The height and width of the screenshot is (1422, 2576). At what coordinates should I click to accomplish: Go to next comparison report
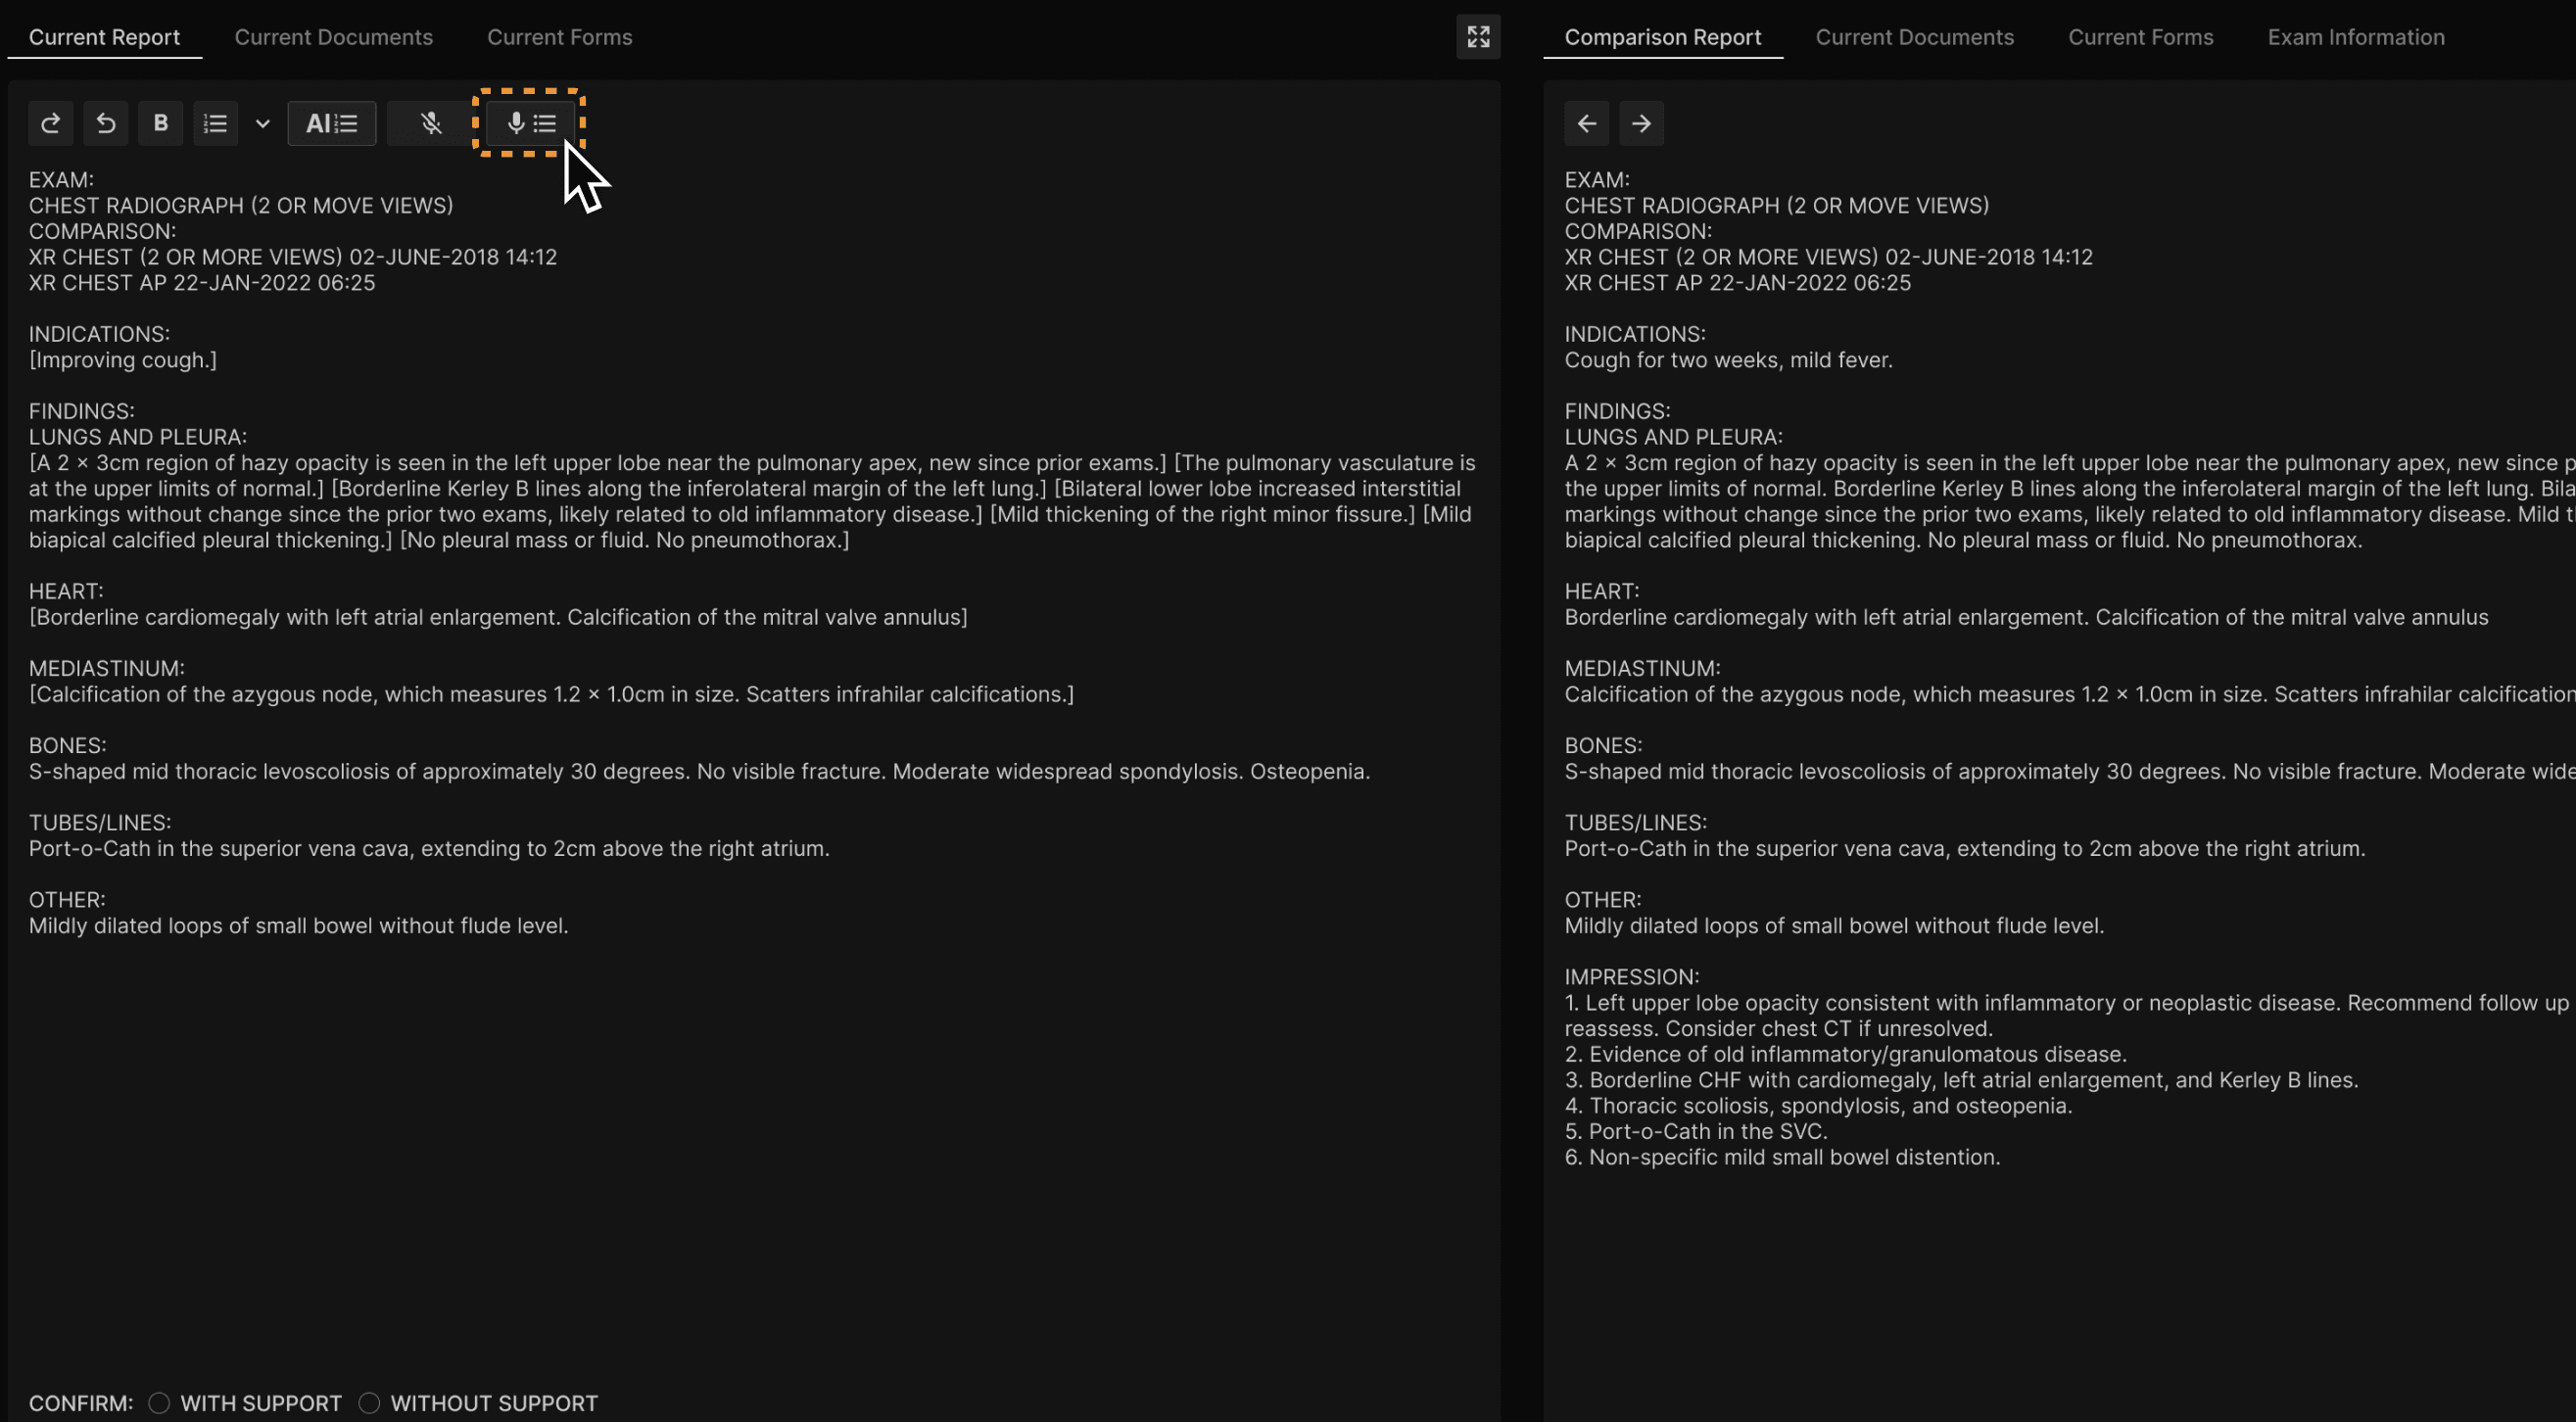tap(1641, 123)
